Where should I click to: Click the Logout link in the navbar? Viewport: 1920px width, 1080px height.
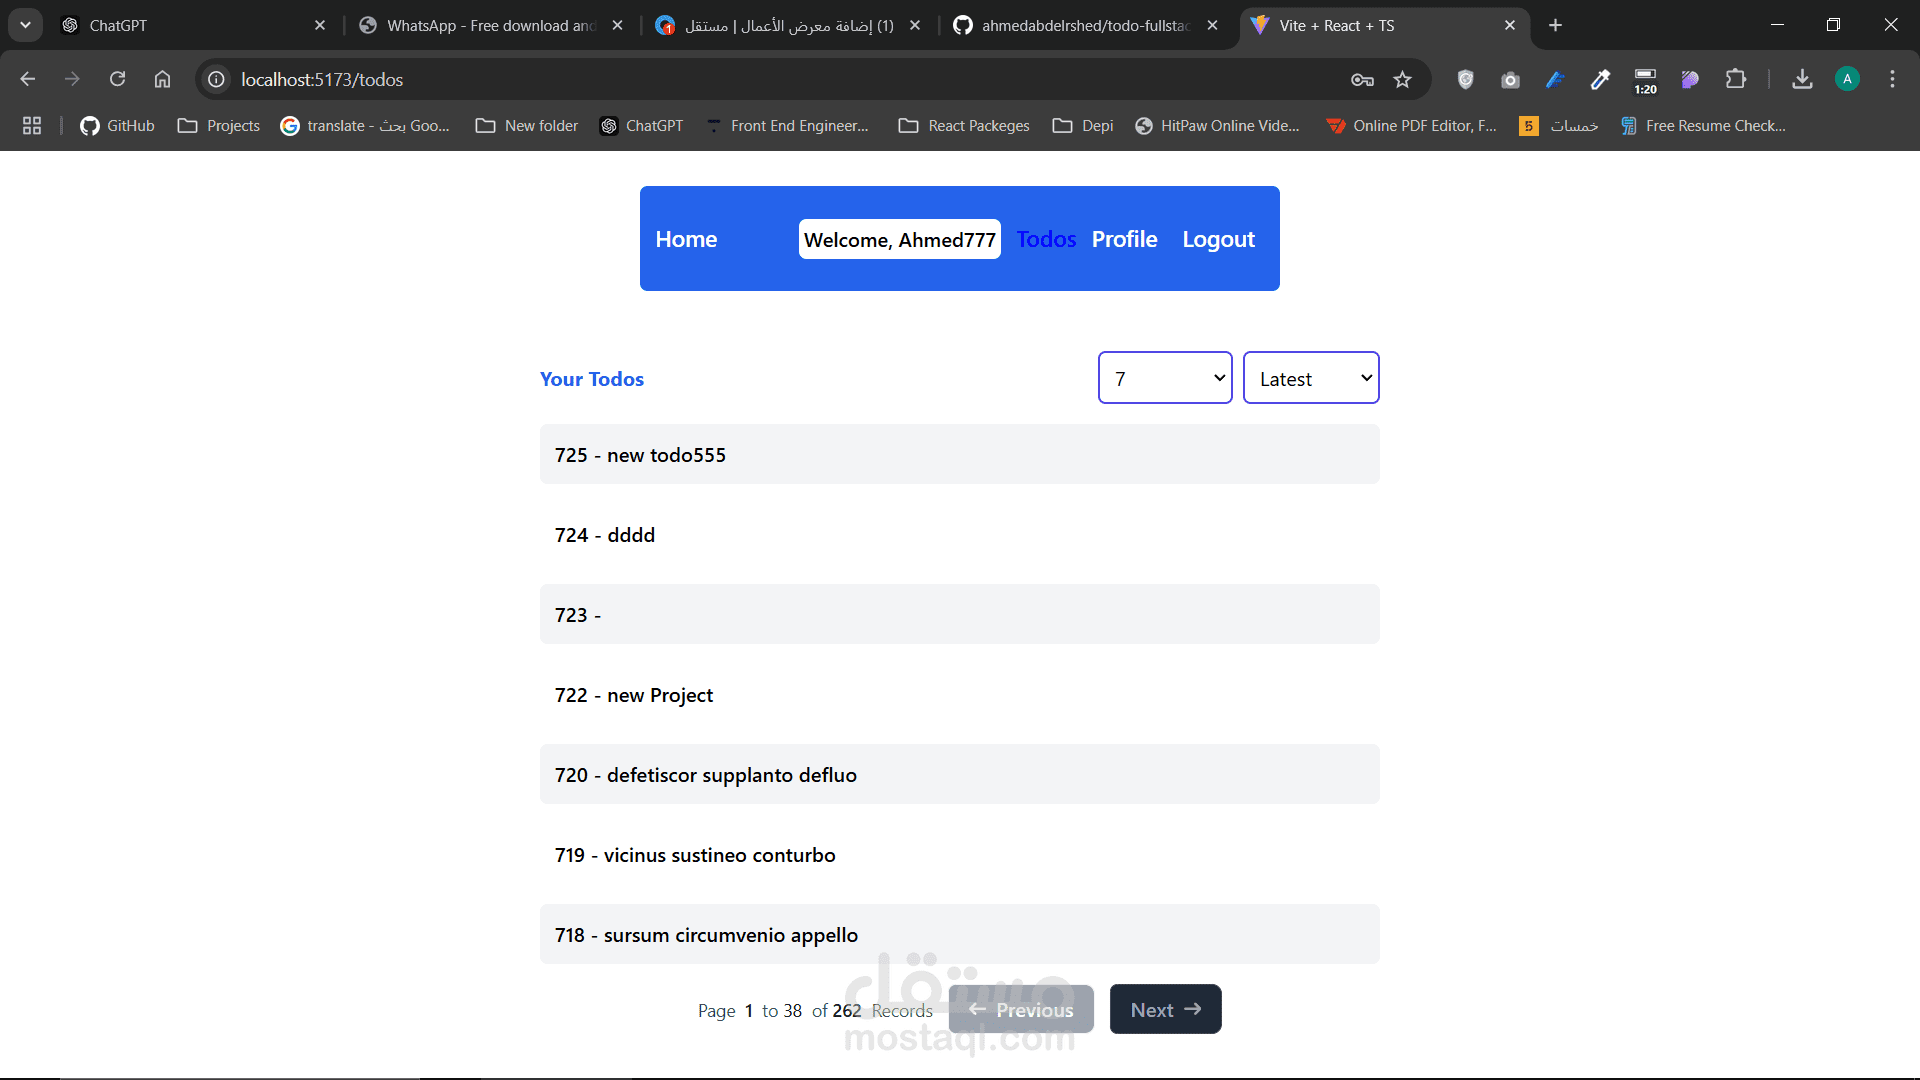coord(1218,239)
